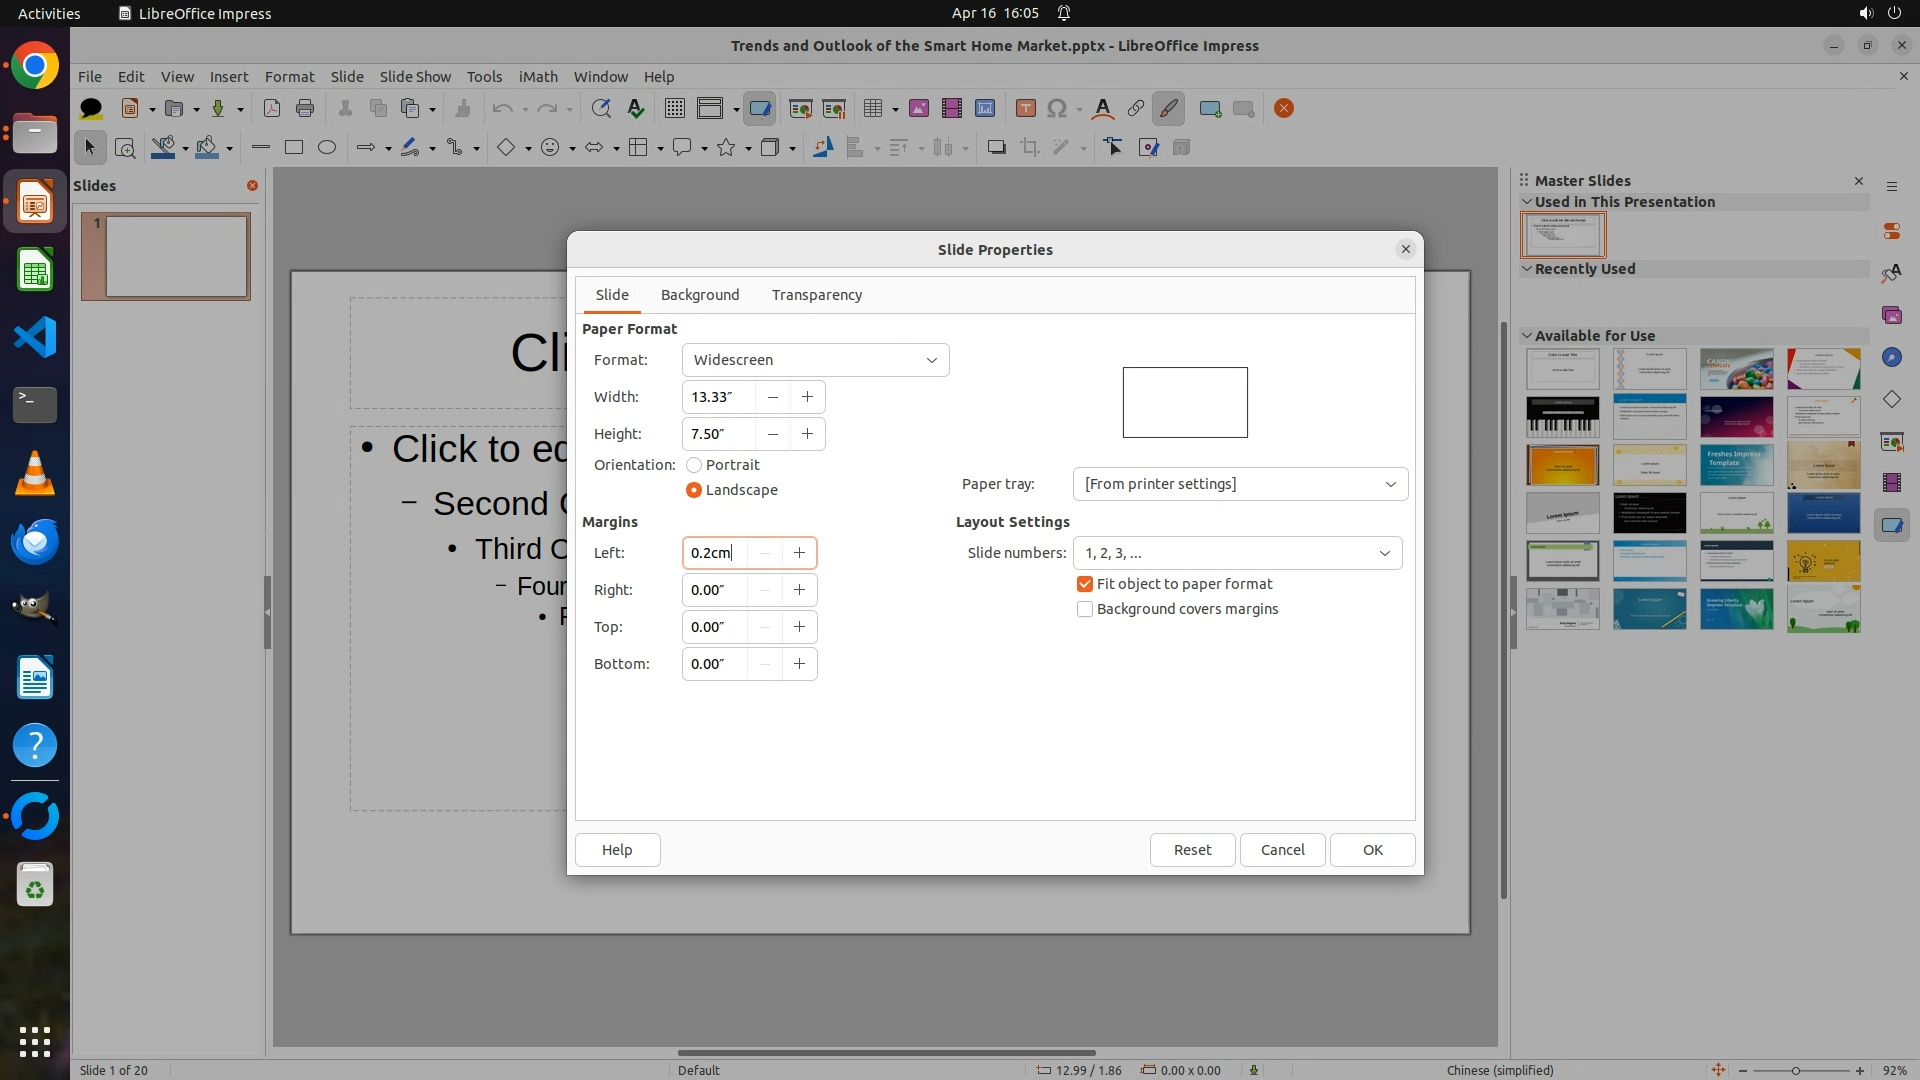Open the sidebar Gallery icon
The image size is (1920, 1080).
(x=1891, y=316)
